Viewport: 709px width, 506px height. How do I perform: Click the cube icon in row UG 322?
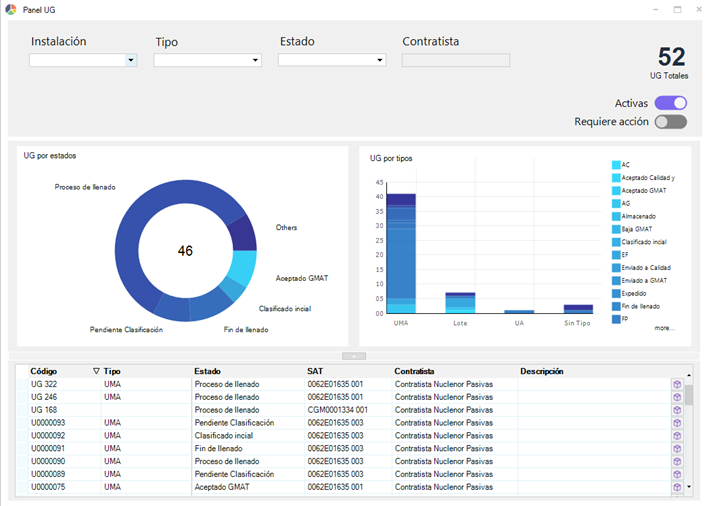(676, 384)
